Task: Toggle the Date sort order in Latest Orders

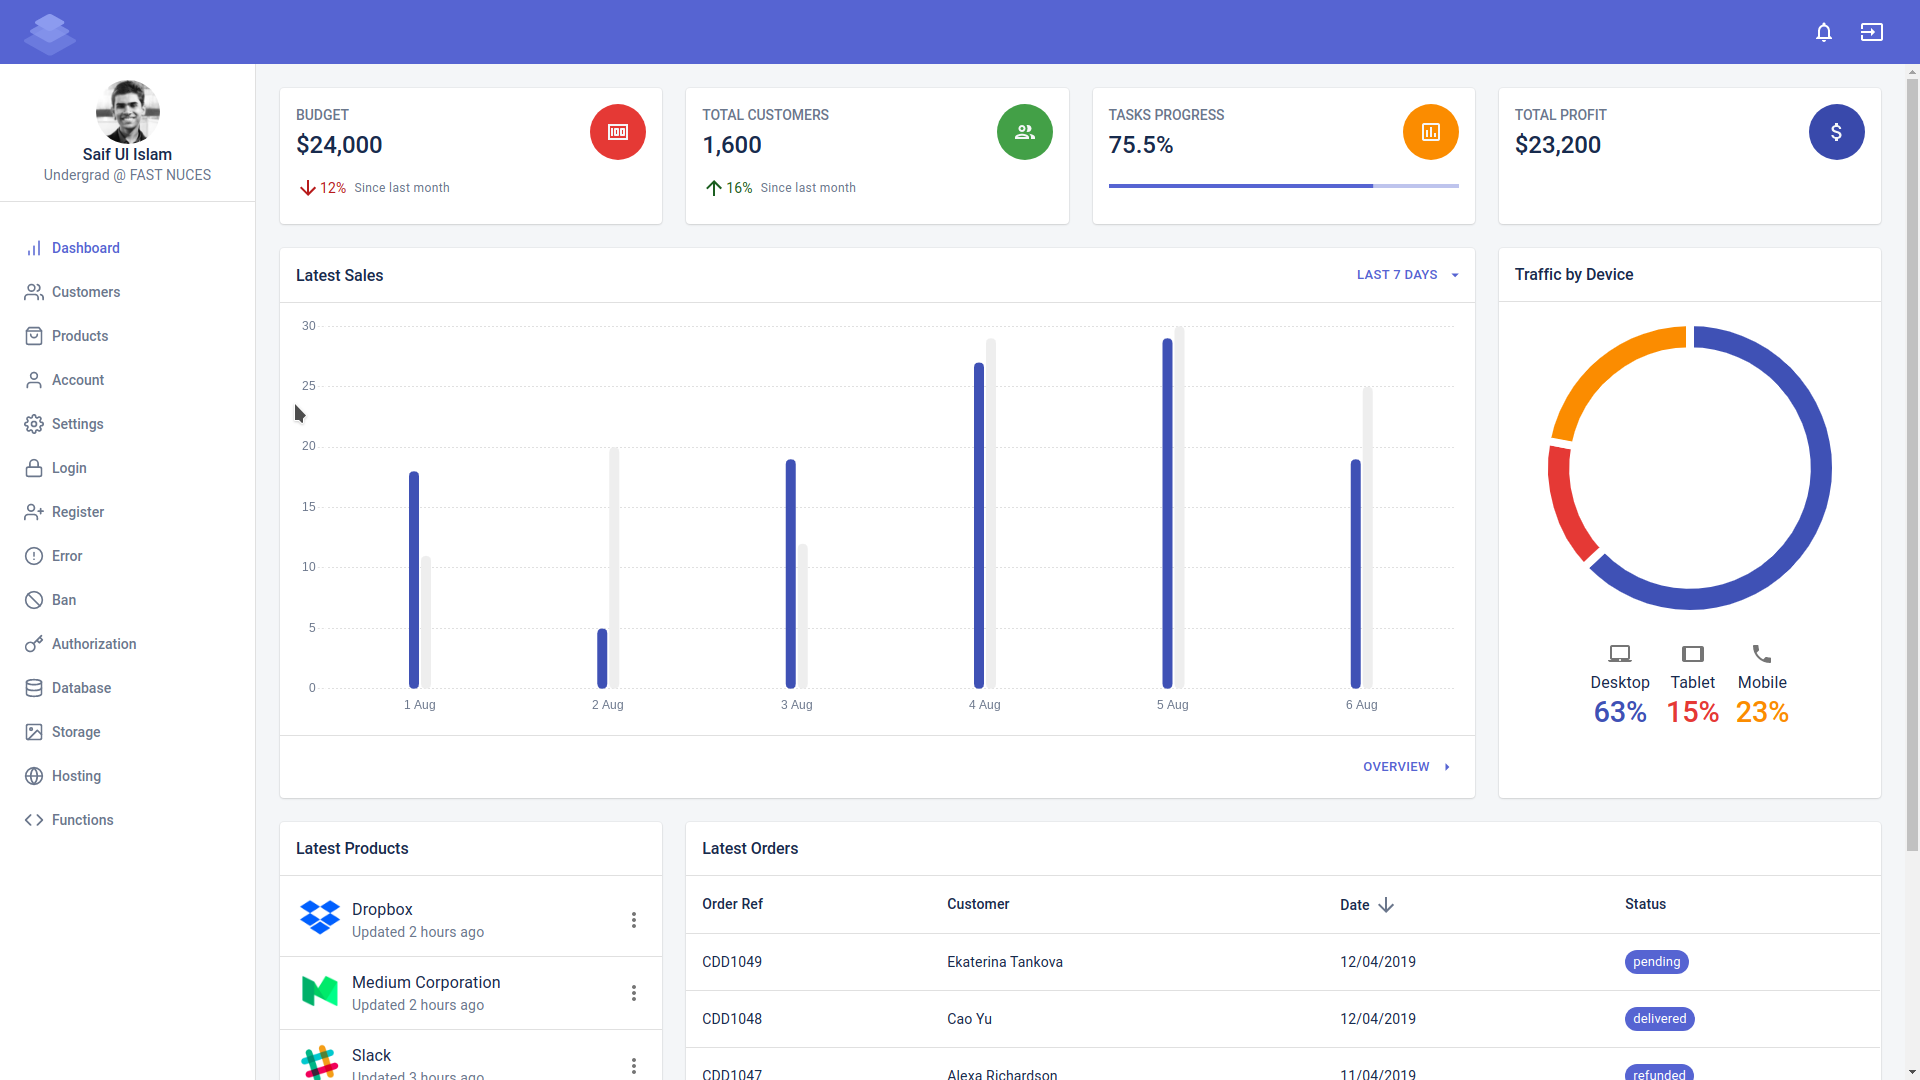Action: (1385, 905)
